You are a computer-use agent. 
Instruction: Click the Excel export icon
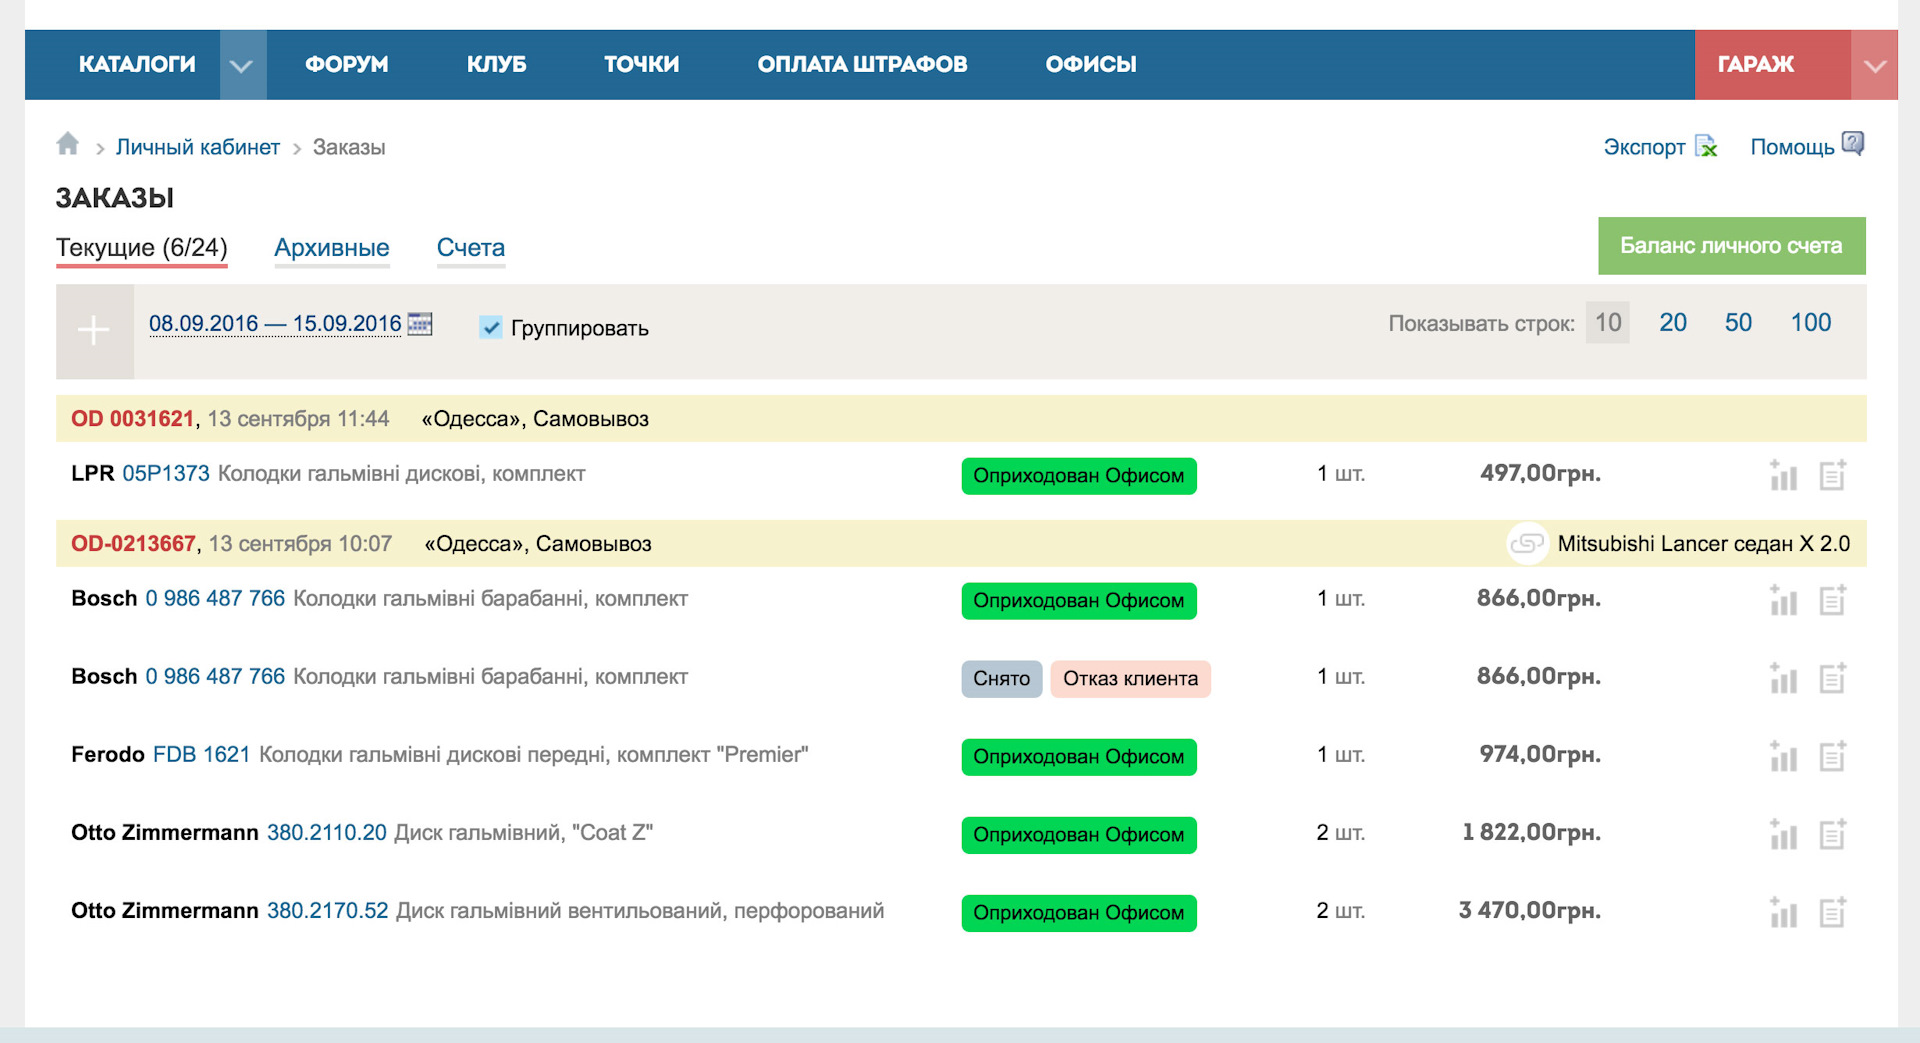click(1707, 146)
